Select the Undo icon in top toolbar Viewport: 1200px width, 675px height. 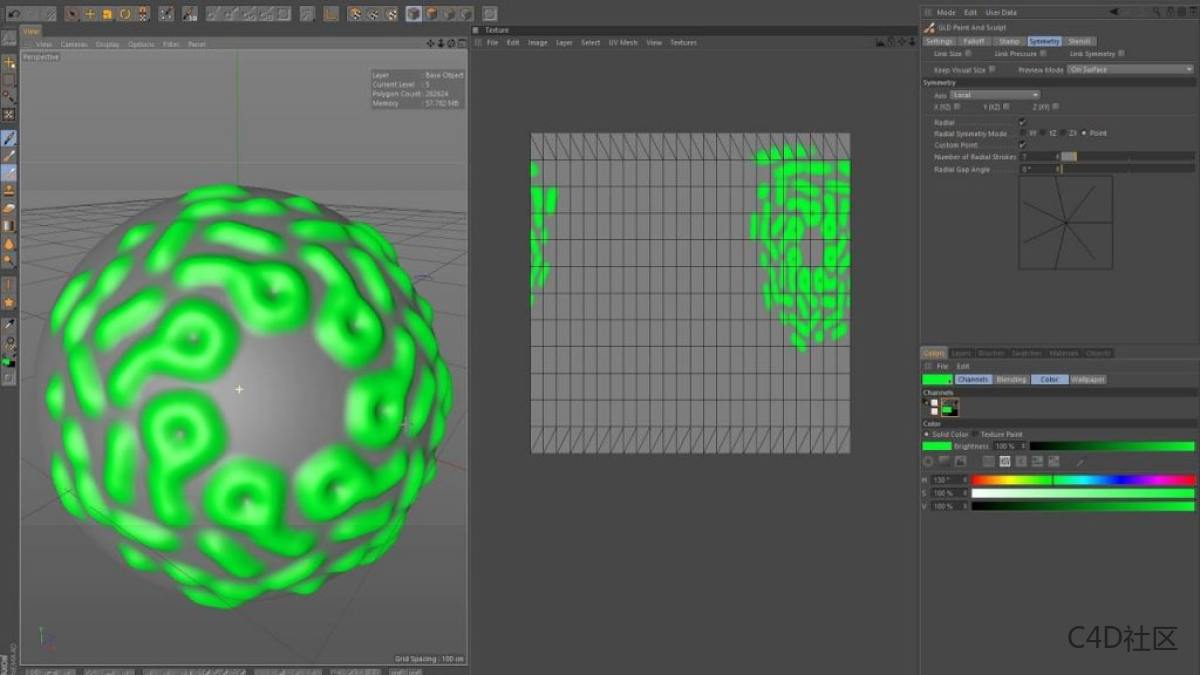click(x=13, y=13)
